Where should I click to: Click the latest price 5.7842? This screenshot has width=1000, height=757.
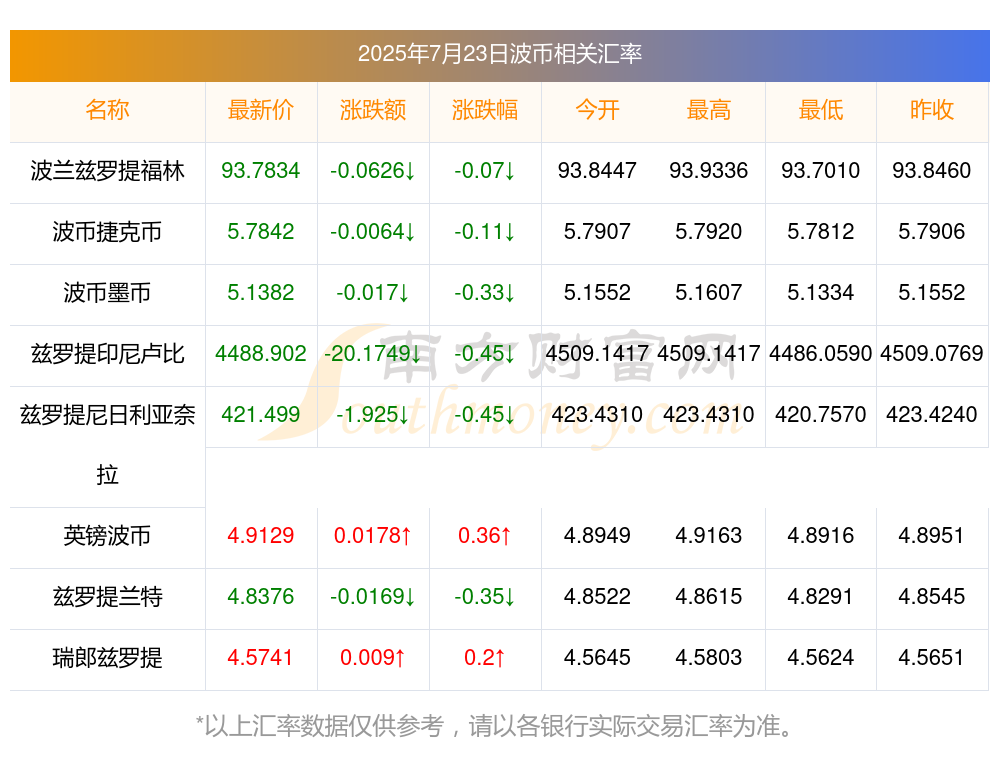[261, 232]
